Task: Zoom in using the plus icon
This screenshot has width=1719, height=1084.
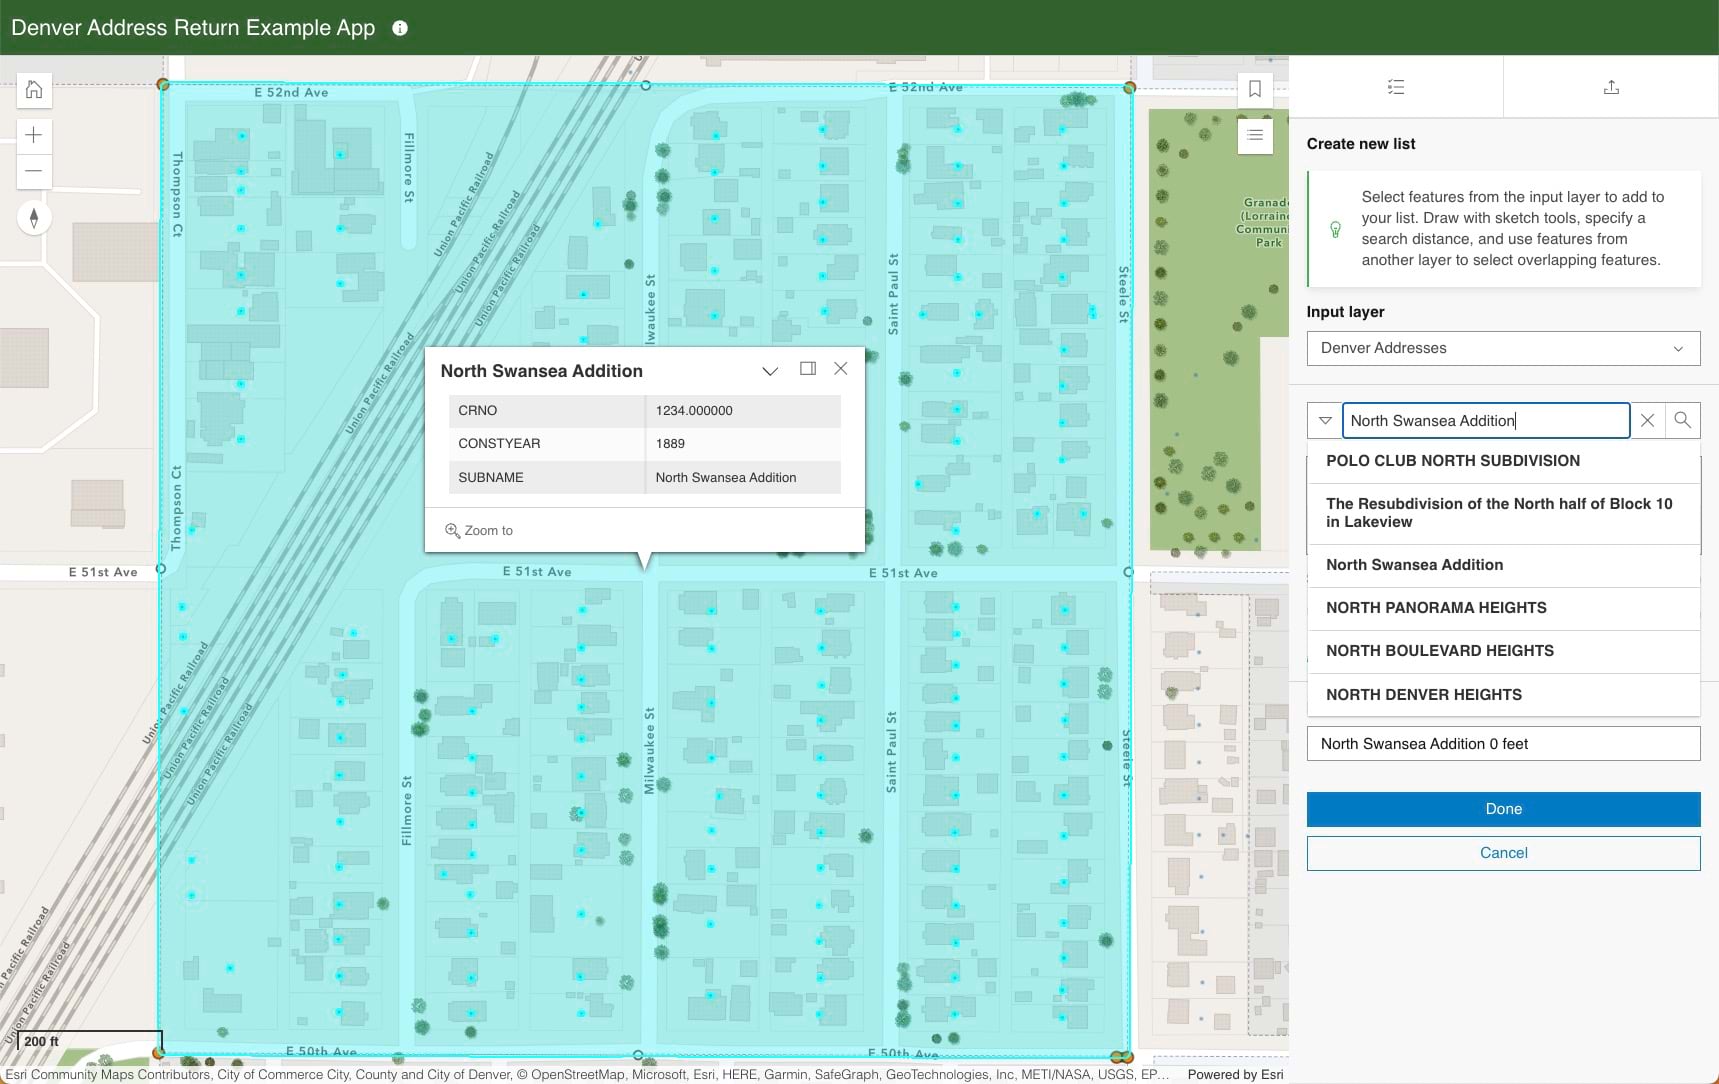Action: (x=33, y=134)
